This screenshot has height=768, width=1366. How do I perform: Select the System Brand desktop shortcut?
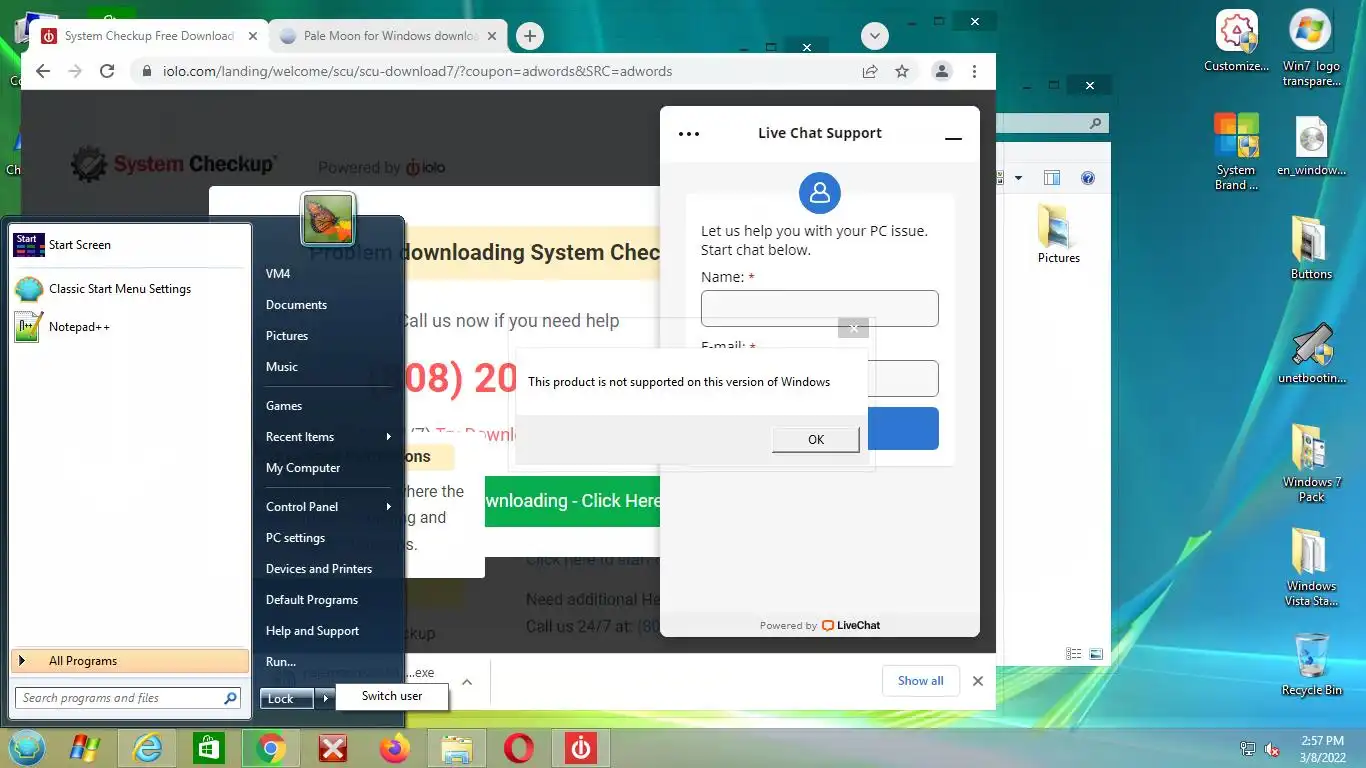coord(1236,152)
